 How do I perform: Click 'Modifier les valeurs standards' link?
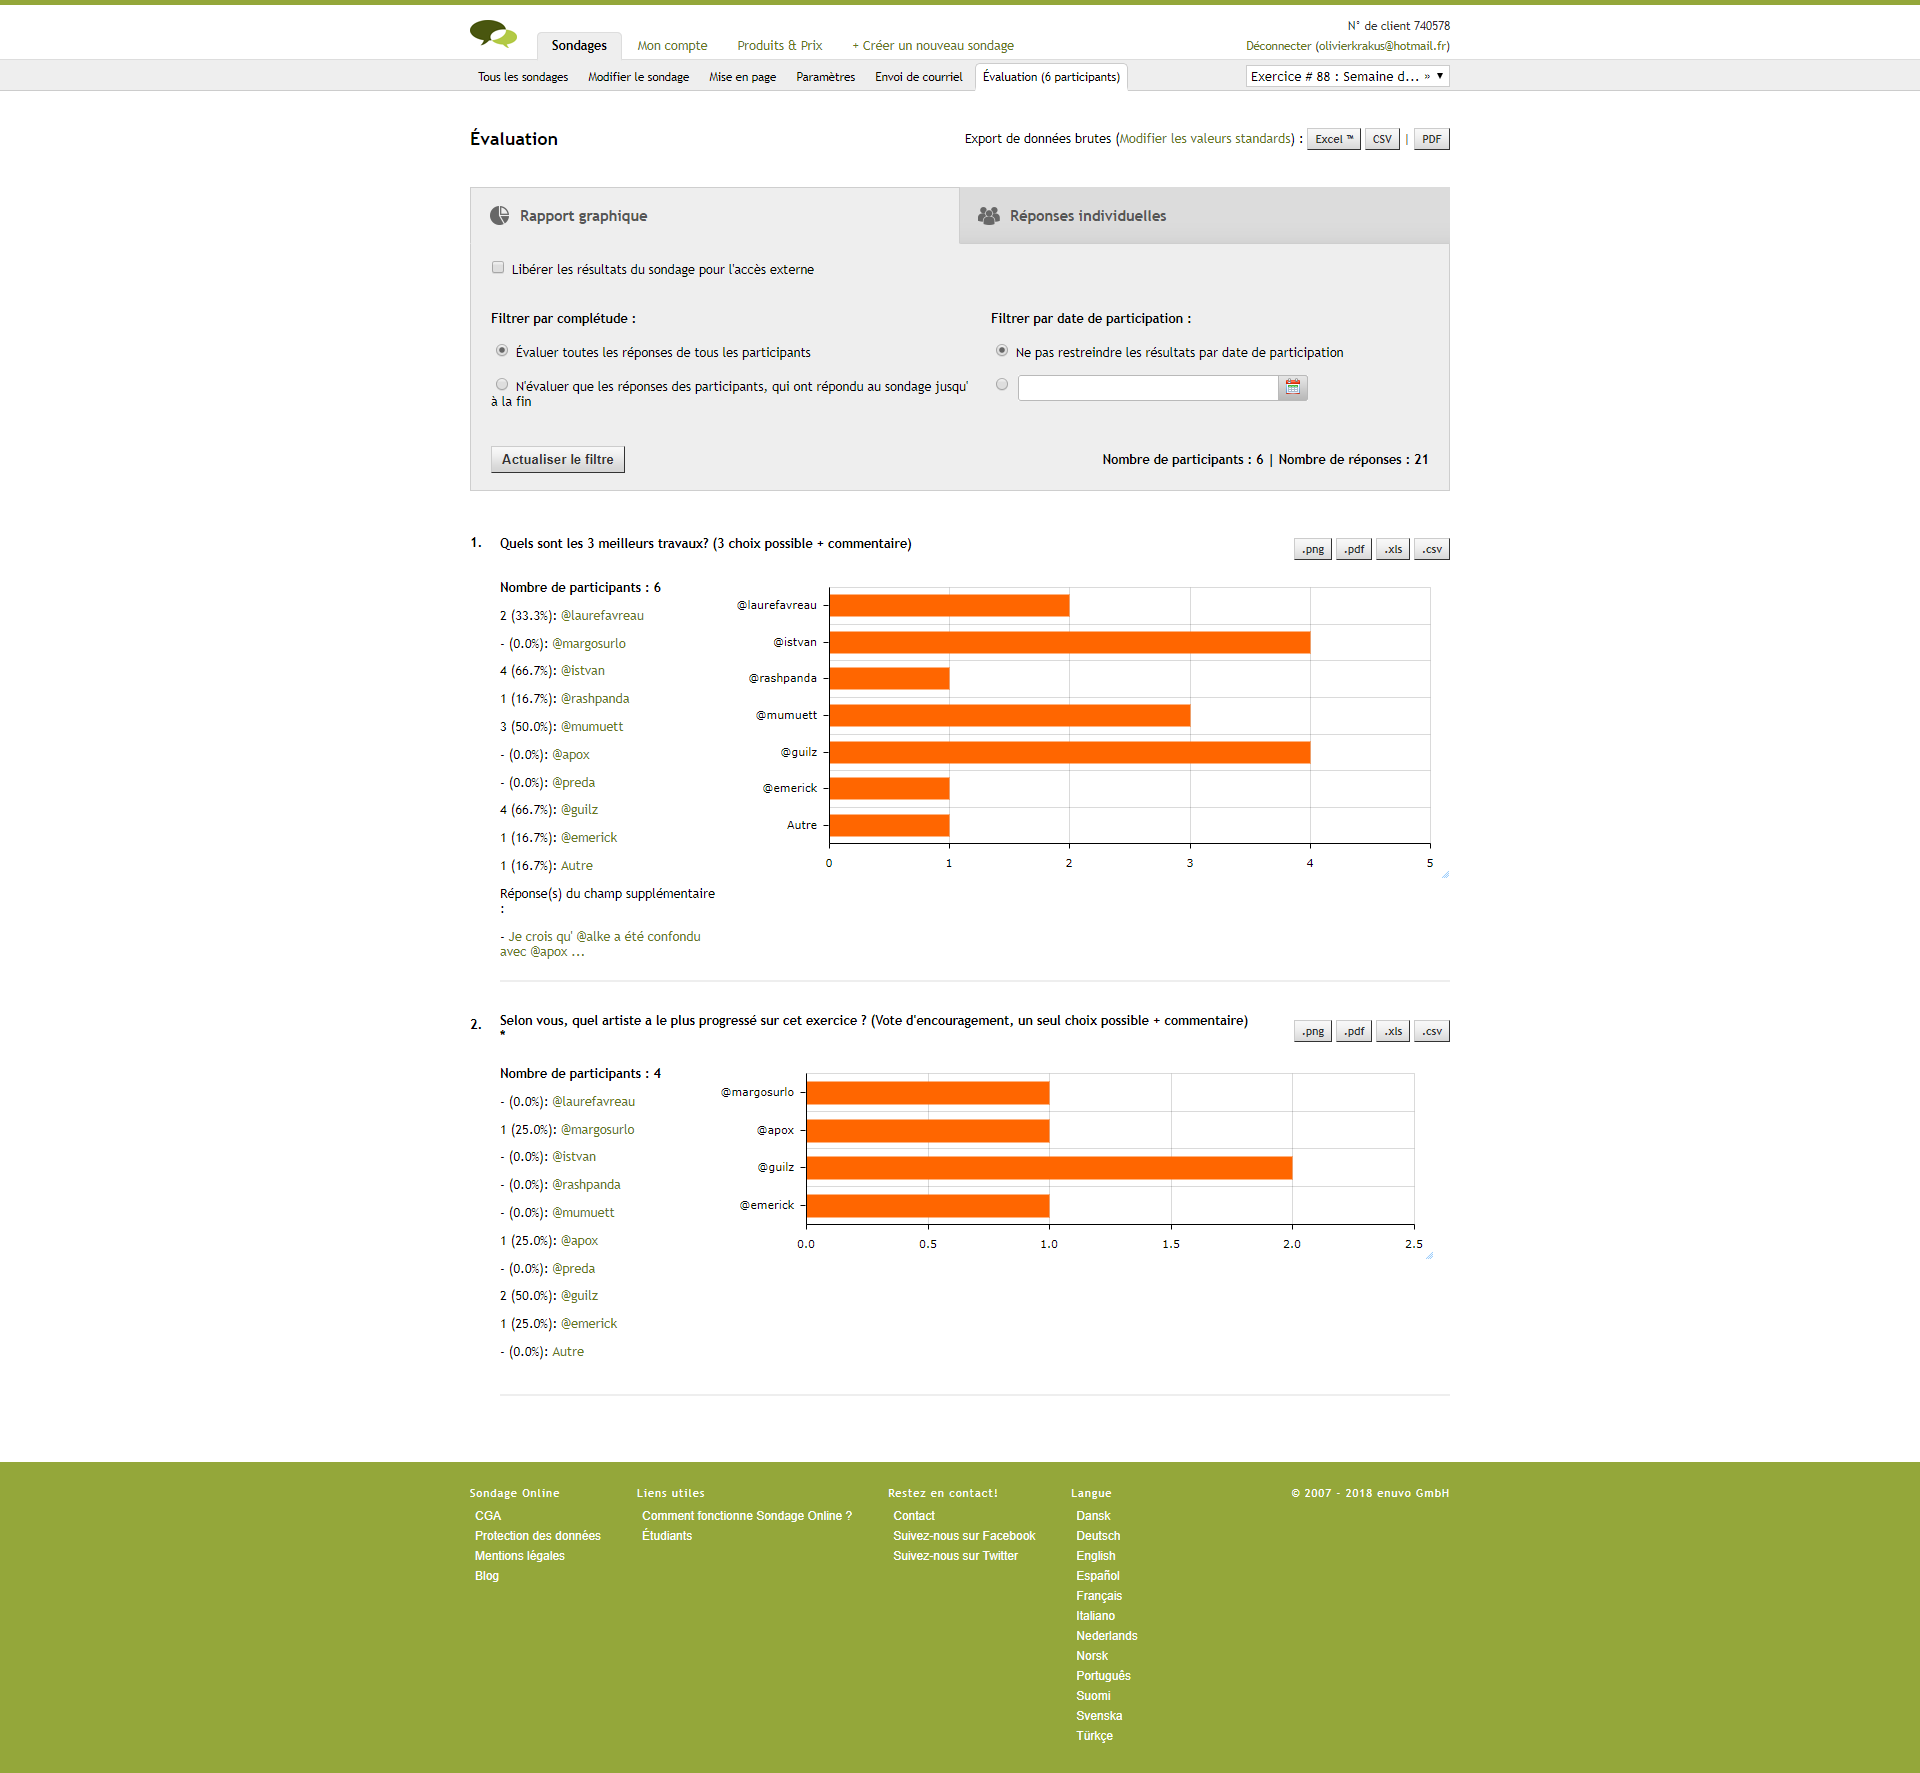[x=1206, y=139]
